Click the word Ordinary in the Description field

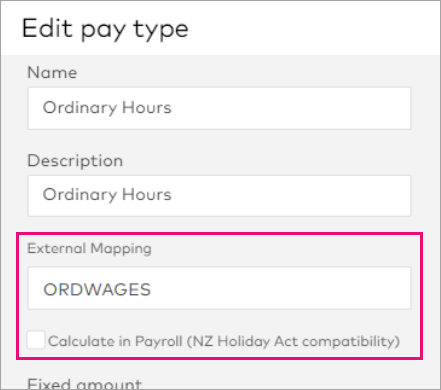coord(80,195)
